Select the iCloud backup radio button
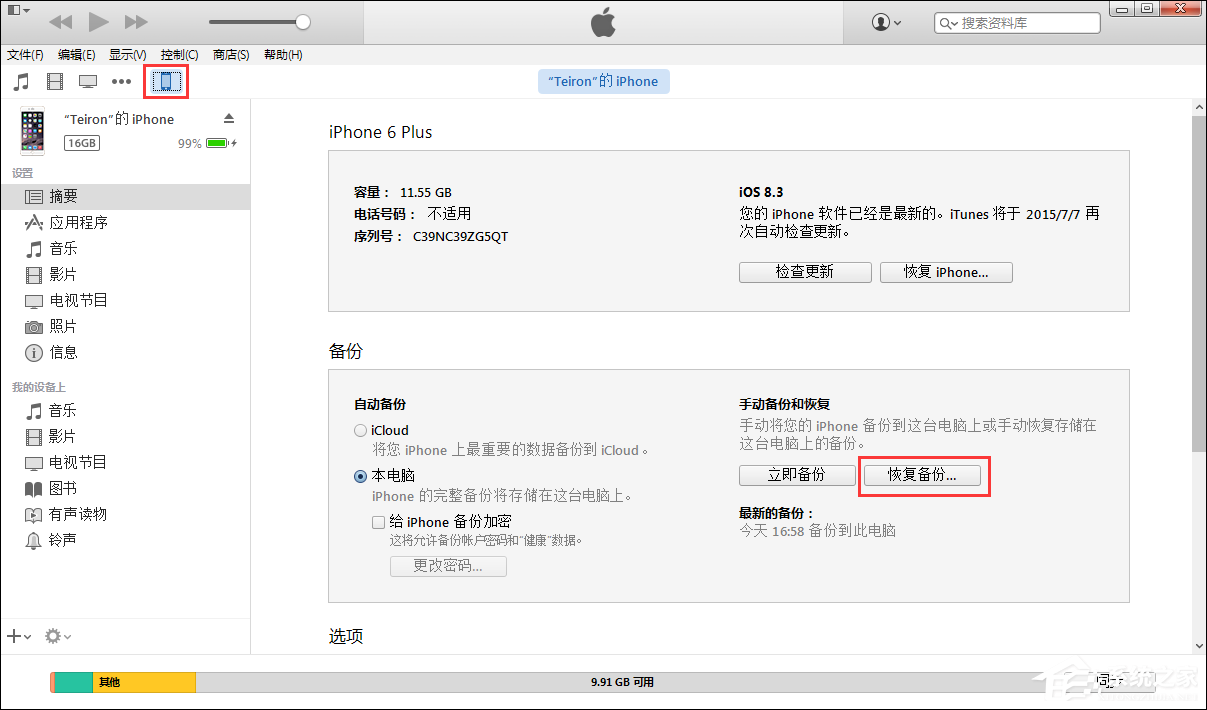Image resolution: width=1207 pixels, height=710 pixels. tap(359, 430)
